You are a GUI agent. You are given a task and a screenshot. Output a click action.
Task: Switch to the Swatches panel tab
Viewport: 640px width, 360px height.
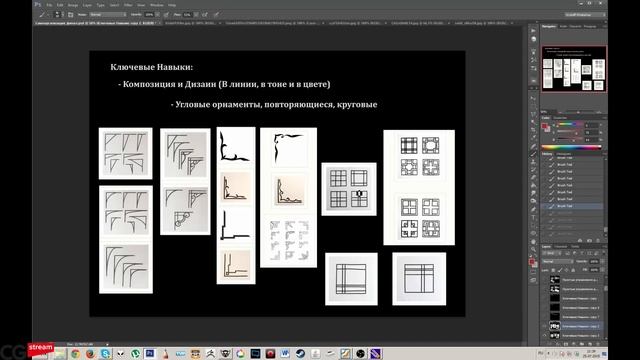(x=560, y=118)
